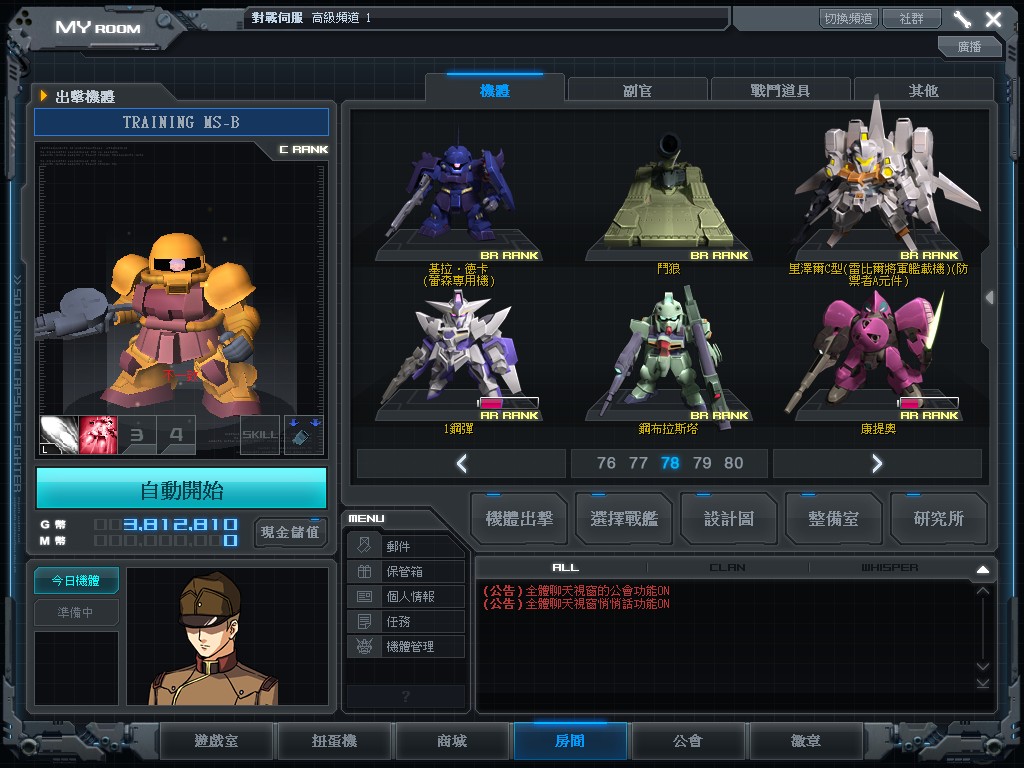The width and height of the screenshot is (1024, 768).
Task: Select weapon slot 4
Action: [176, 434]
